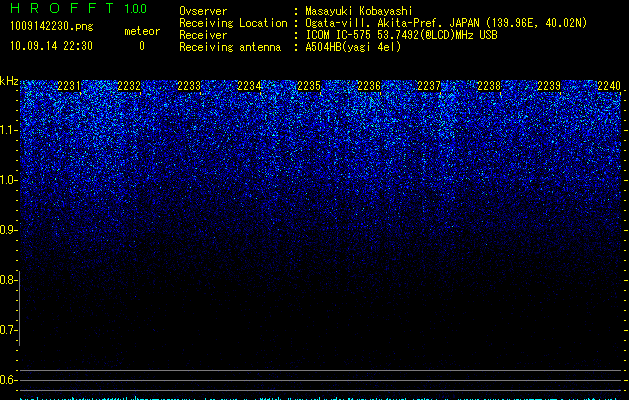This screenshot has width=629, height=400.
Task: Click the 2235 time marker
Action: point(309,85)
